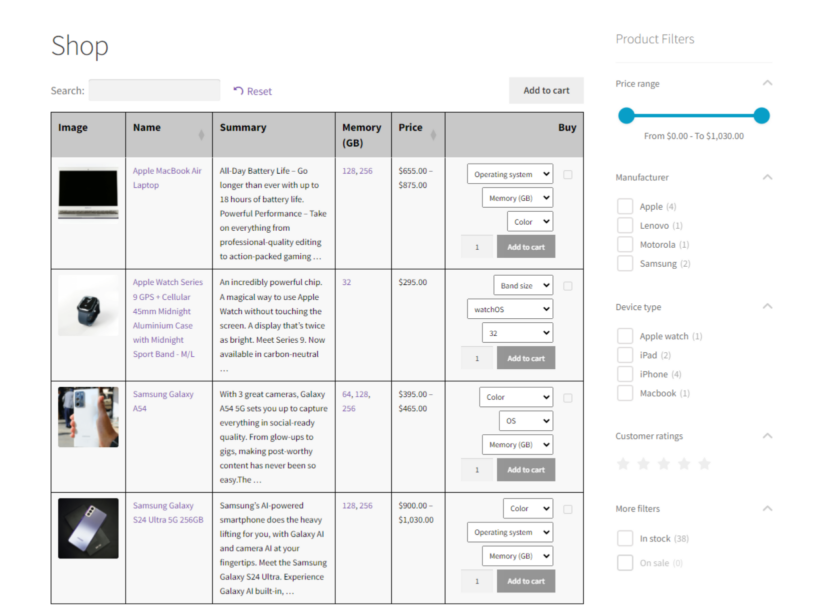
Task: Click the left handle of the price range slider
Action: [626, 116]
